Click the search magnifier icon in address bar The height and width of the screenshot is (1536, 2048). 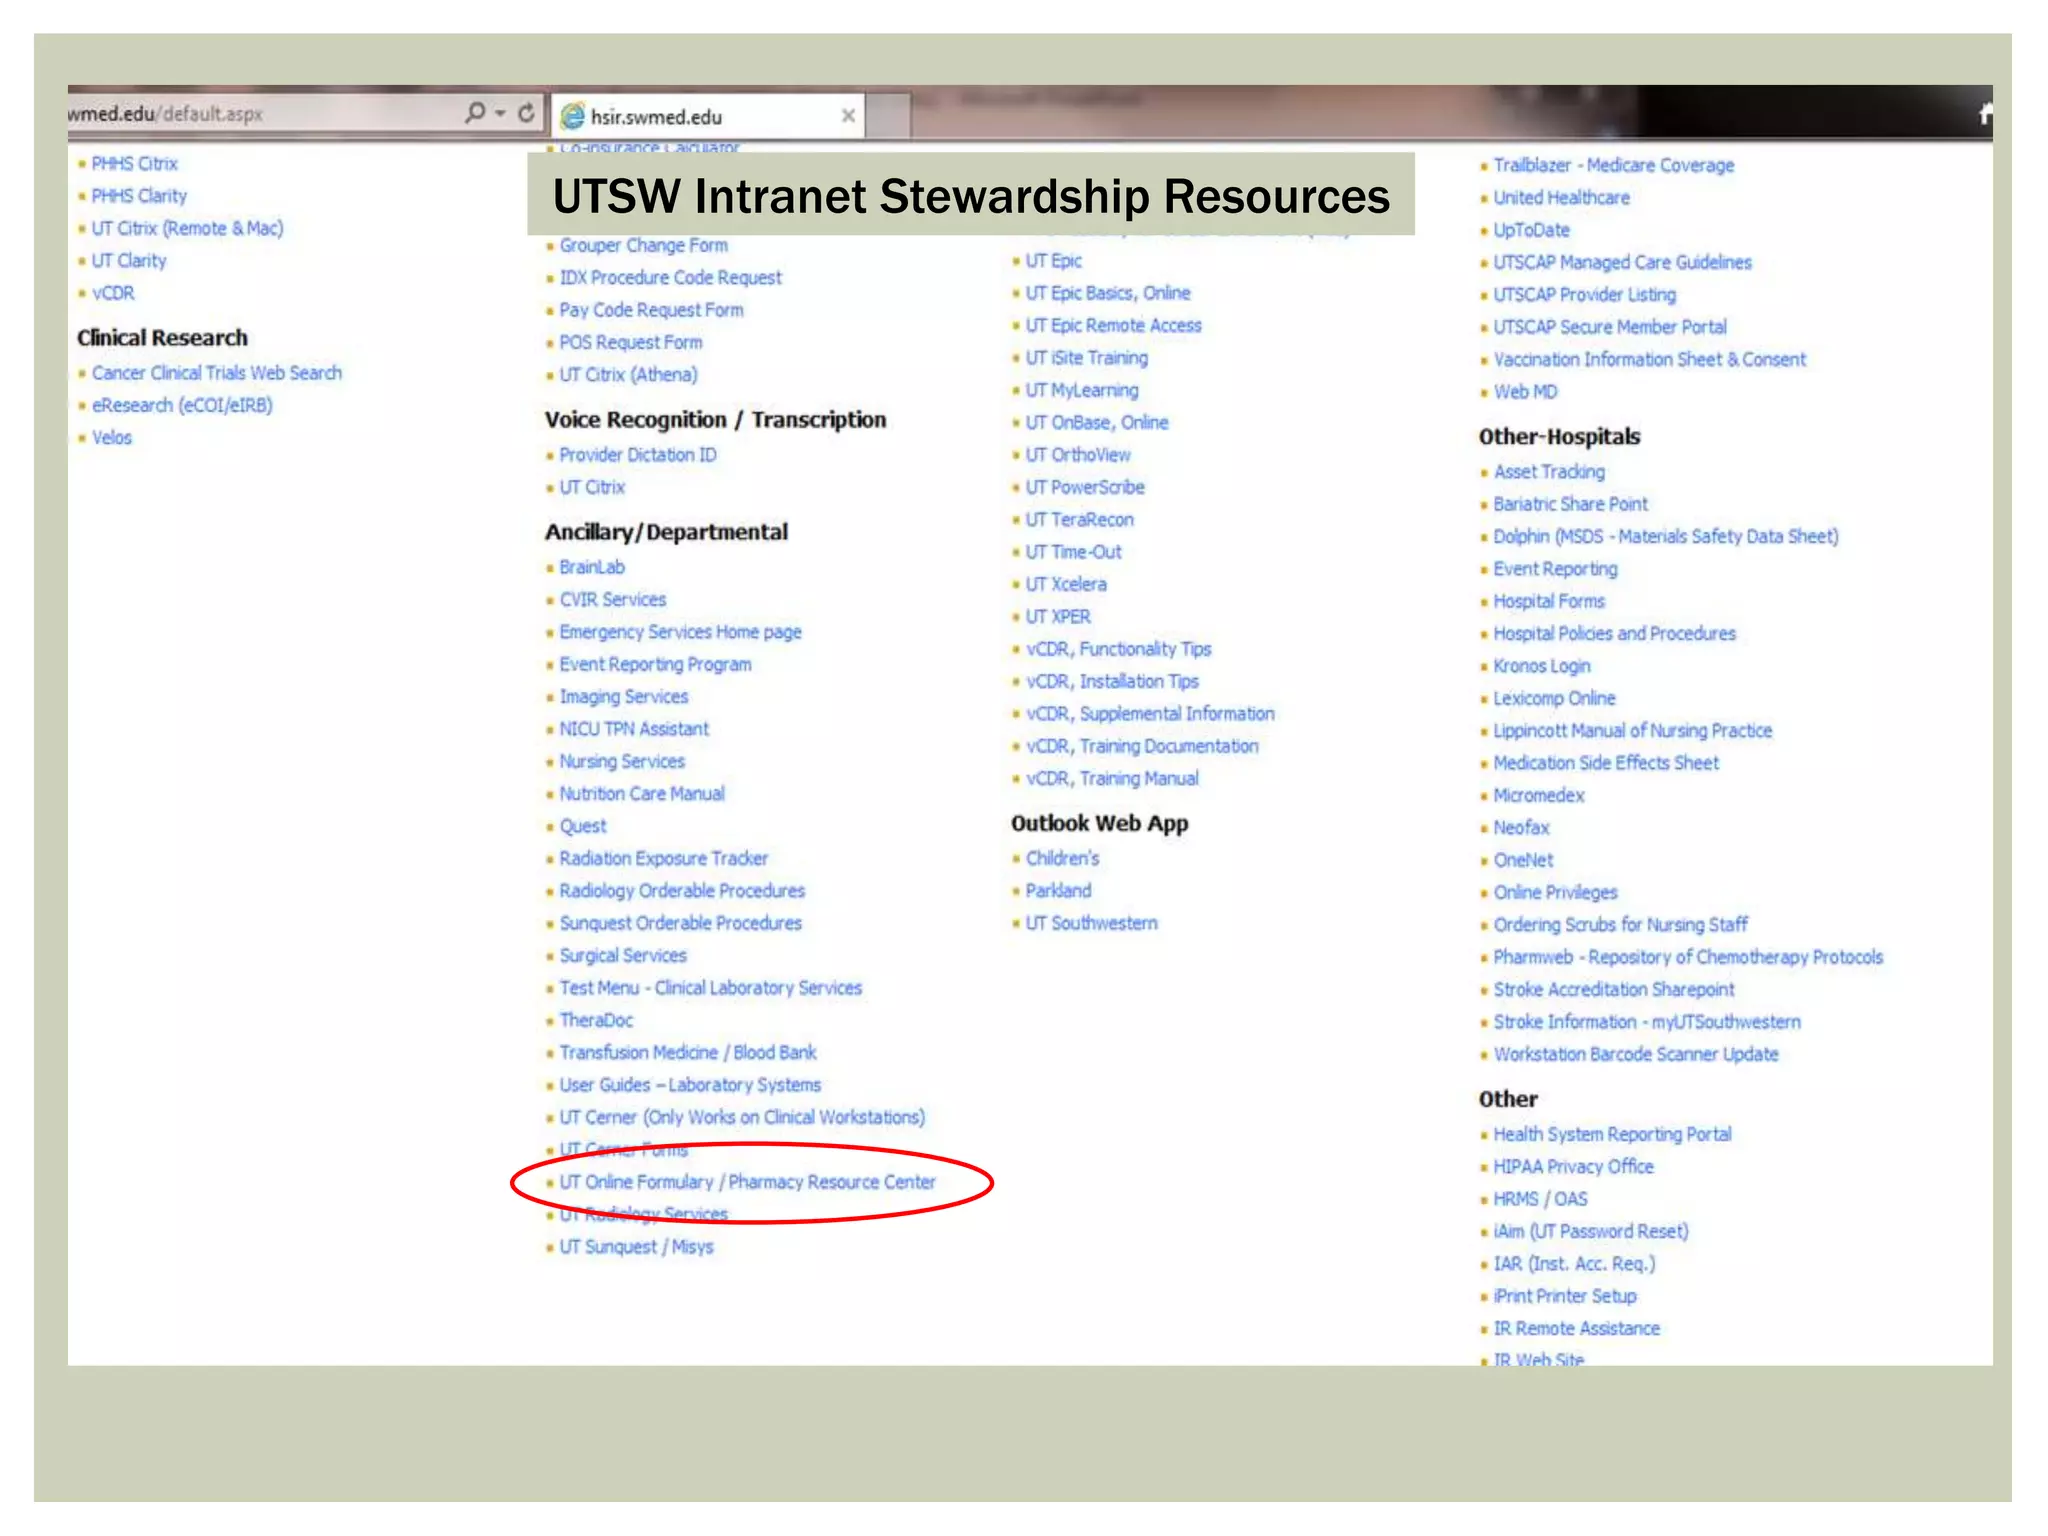point(476,113)
